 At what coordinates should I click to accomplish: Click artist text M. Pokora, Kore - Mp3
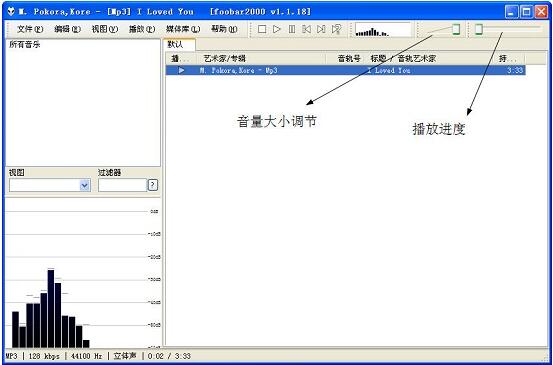click(x=238, y=70)
